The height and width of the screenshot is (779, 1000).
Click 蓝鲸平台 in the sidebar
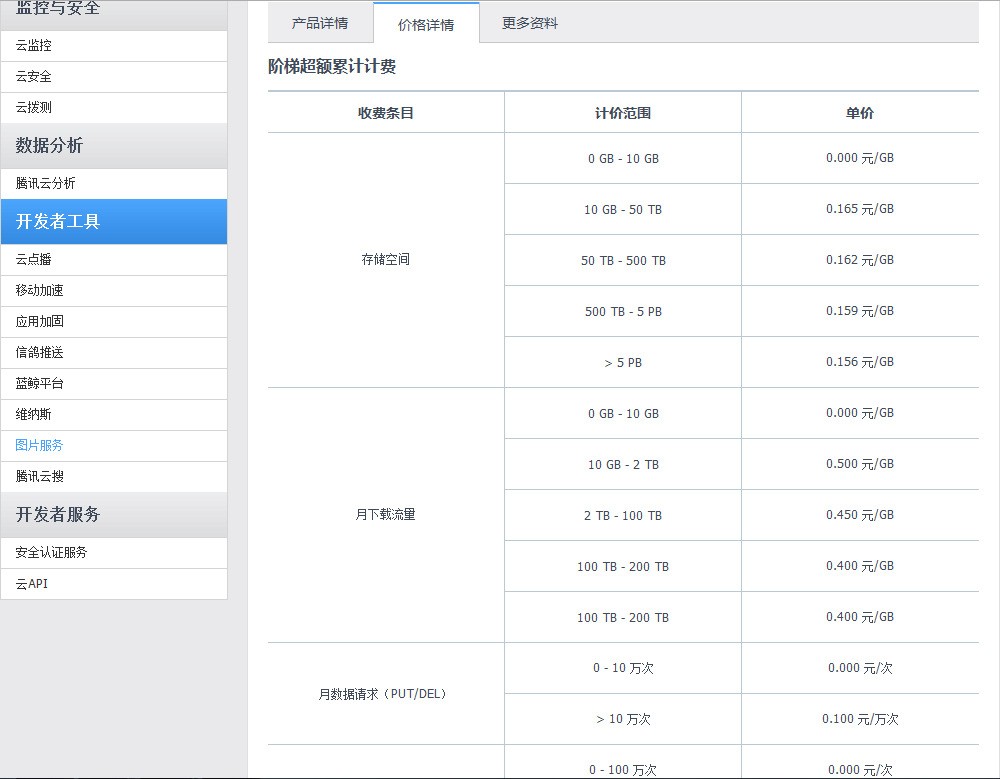[114, 383]
